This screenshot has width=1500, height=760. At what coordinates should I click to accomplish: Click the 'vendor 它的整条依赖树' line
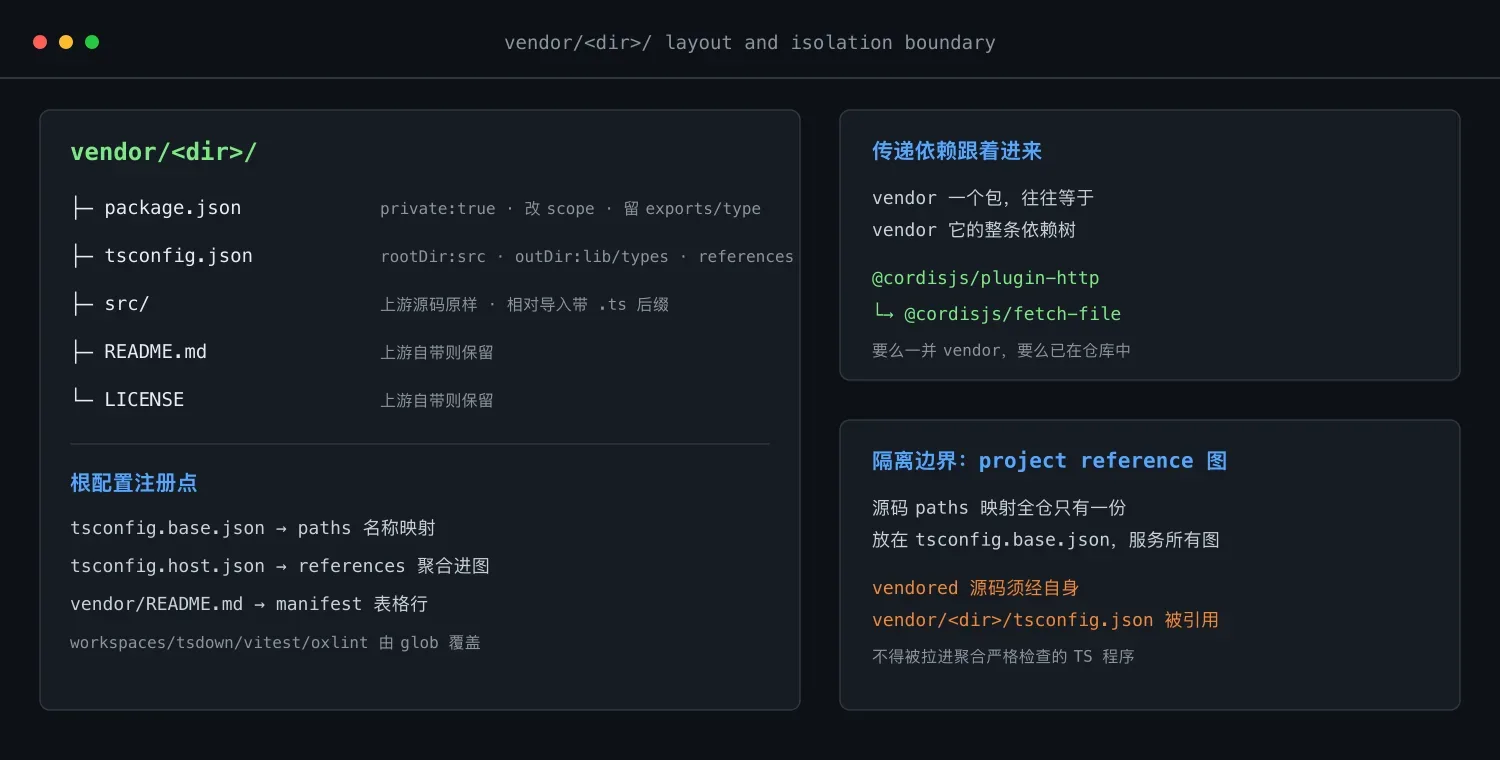[x=974, y=230]
